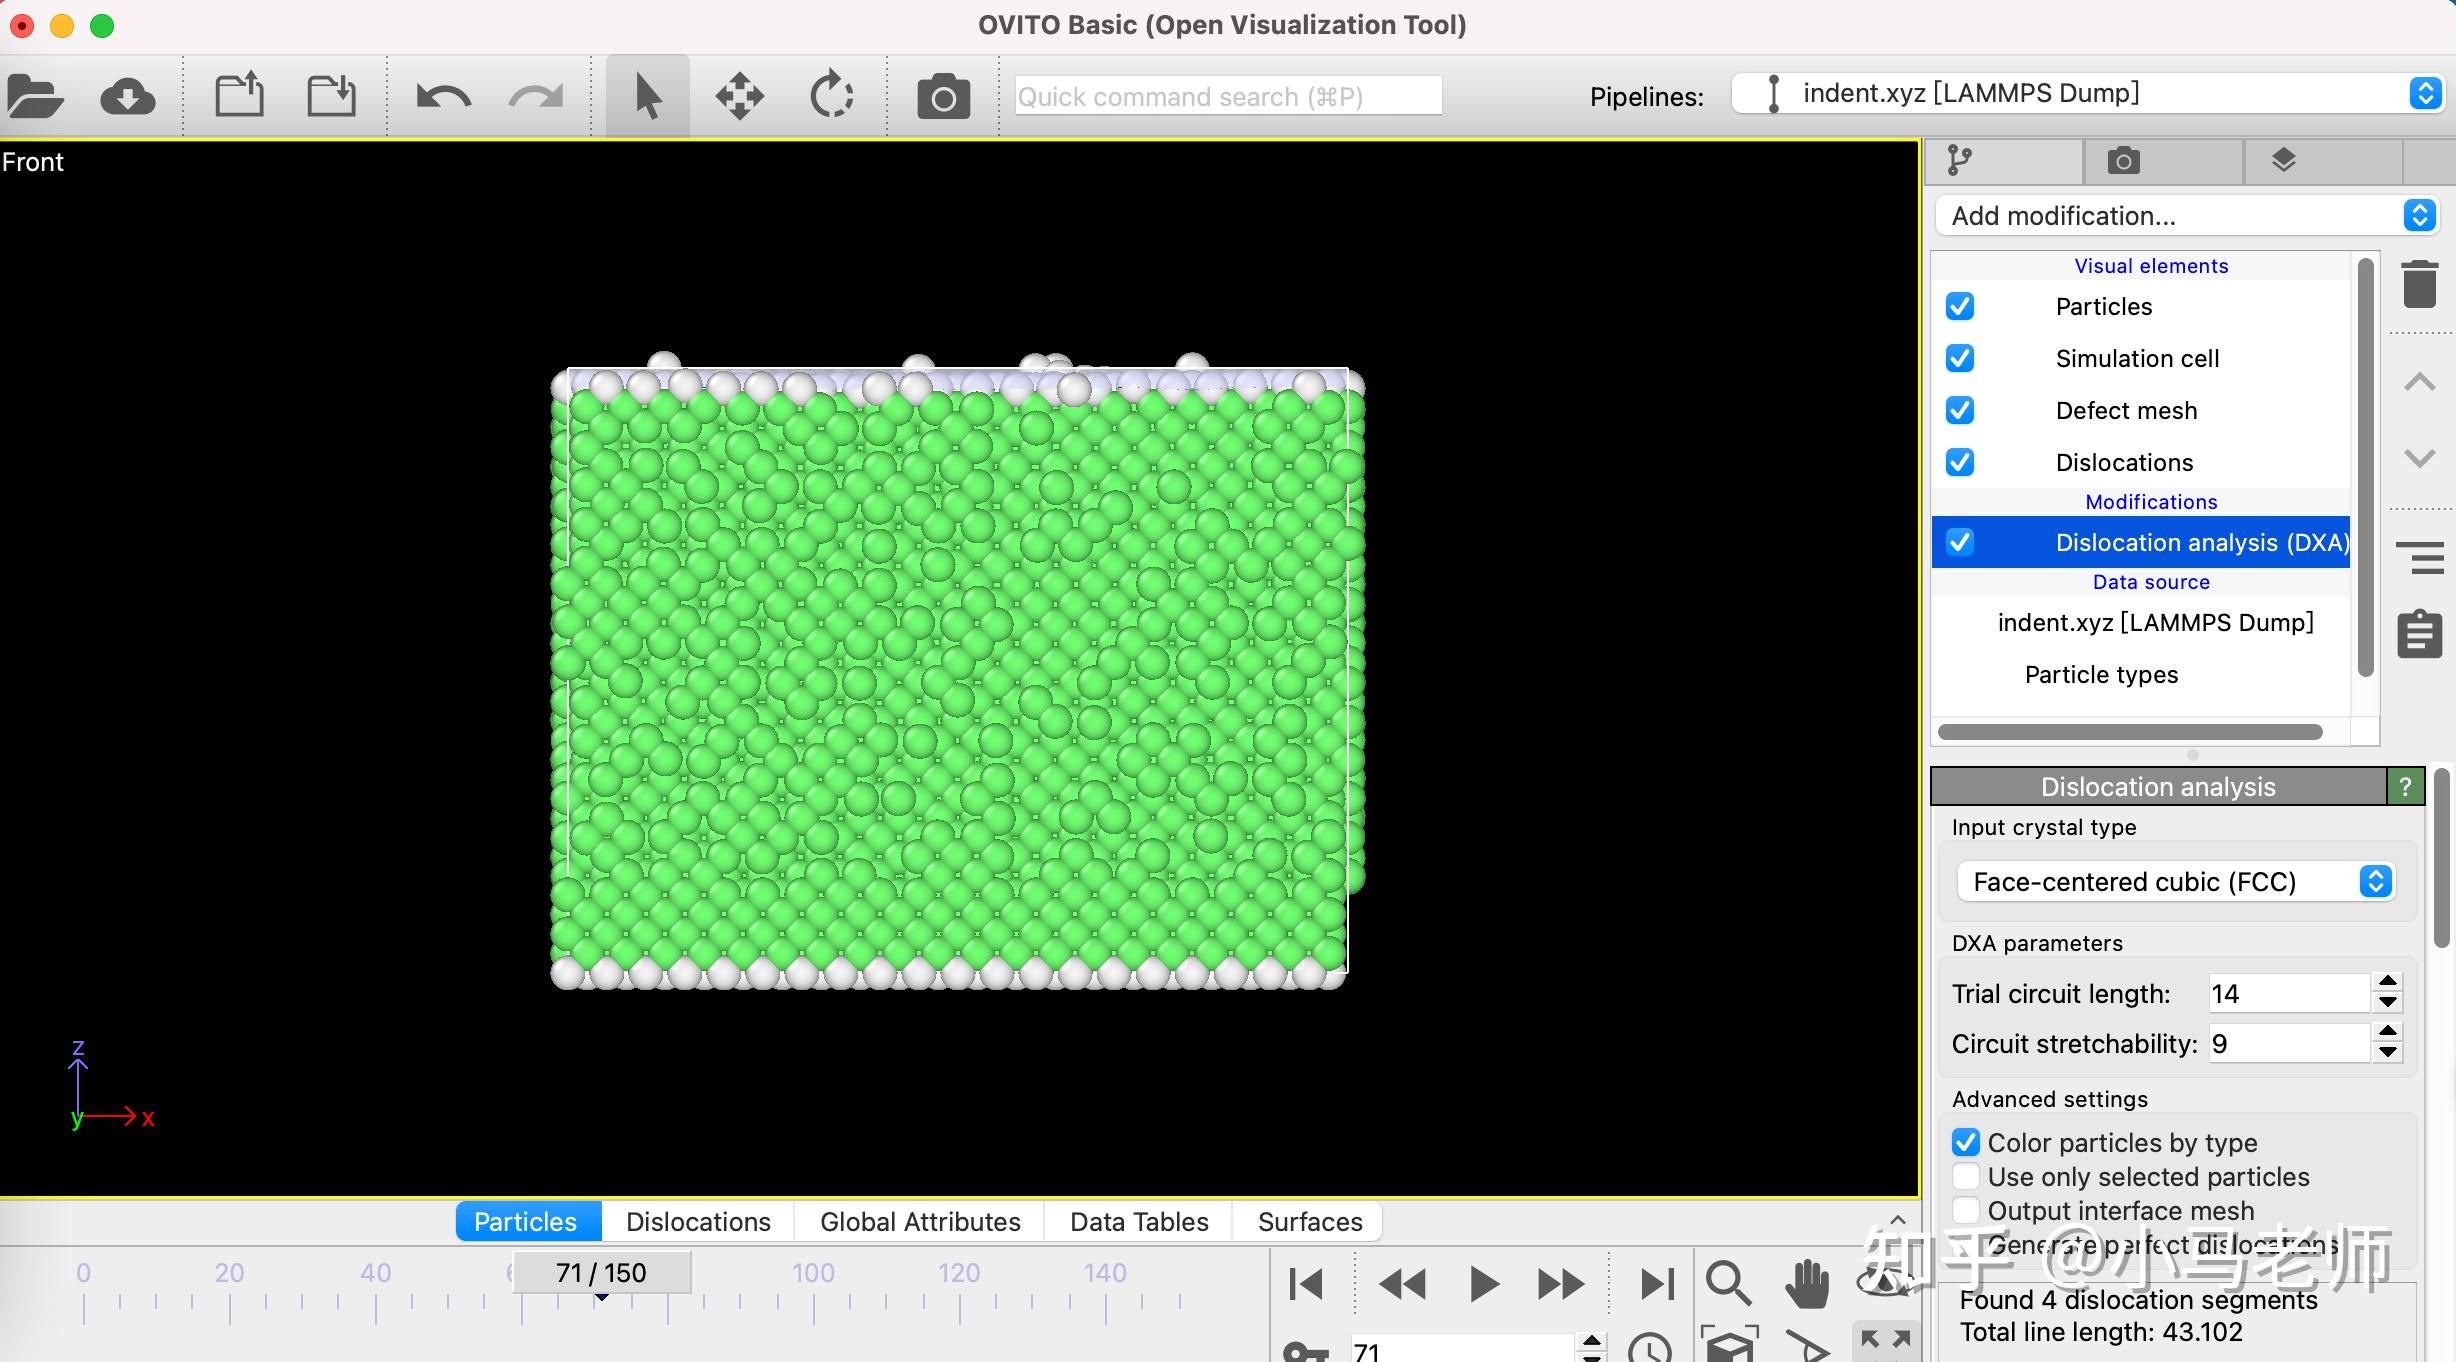Disable Color particles by type
The image size is (2456, 1362).
[1966, 1142]
